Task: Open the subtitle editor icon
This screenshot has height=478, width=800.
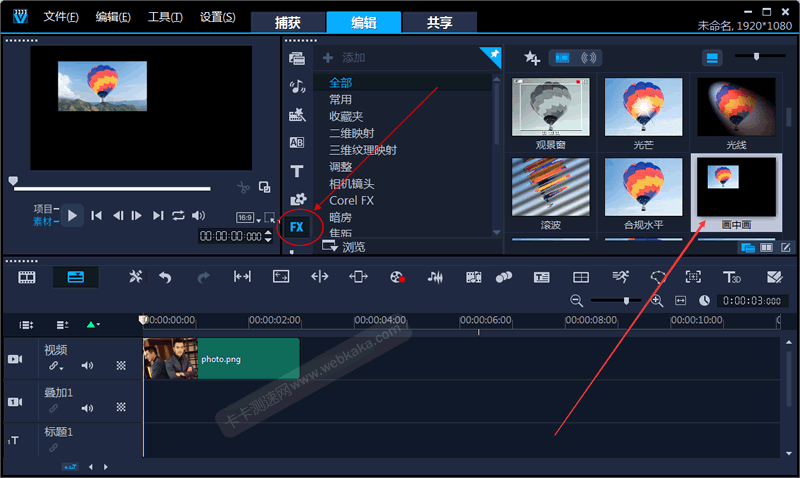Action: (541, 277)
